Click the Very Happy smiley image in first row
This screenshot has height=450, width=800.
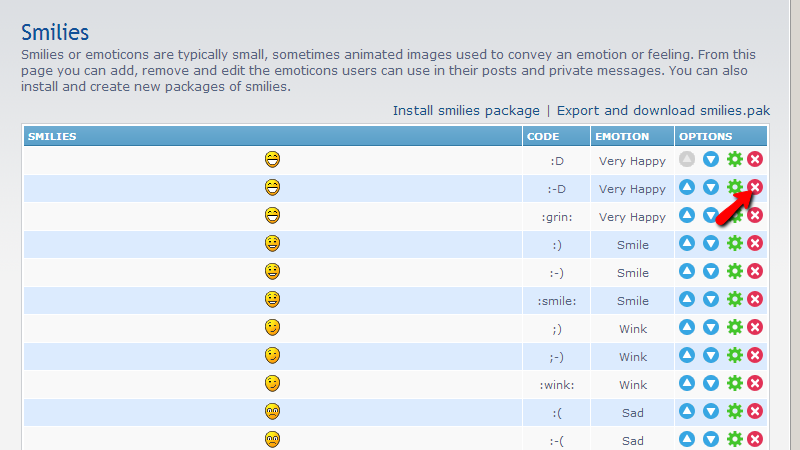[x=272, y=159]
